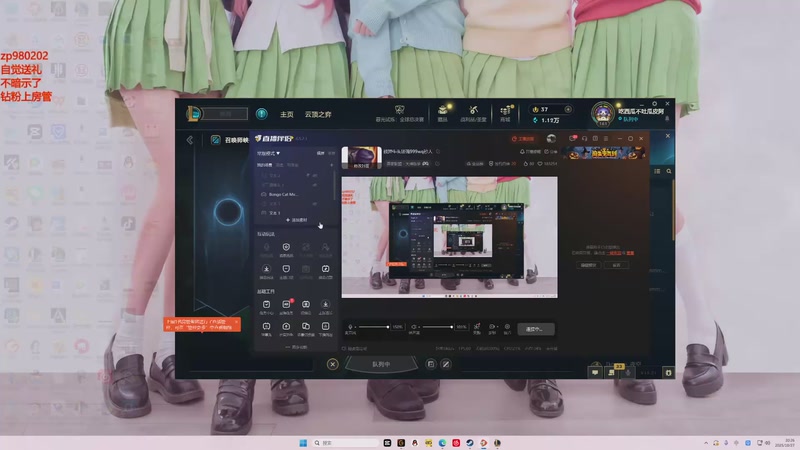The image size is (800, 450).
Task: Open the hamburger menu in streaming app header
Action: point(606,138)
